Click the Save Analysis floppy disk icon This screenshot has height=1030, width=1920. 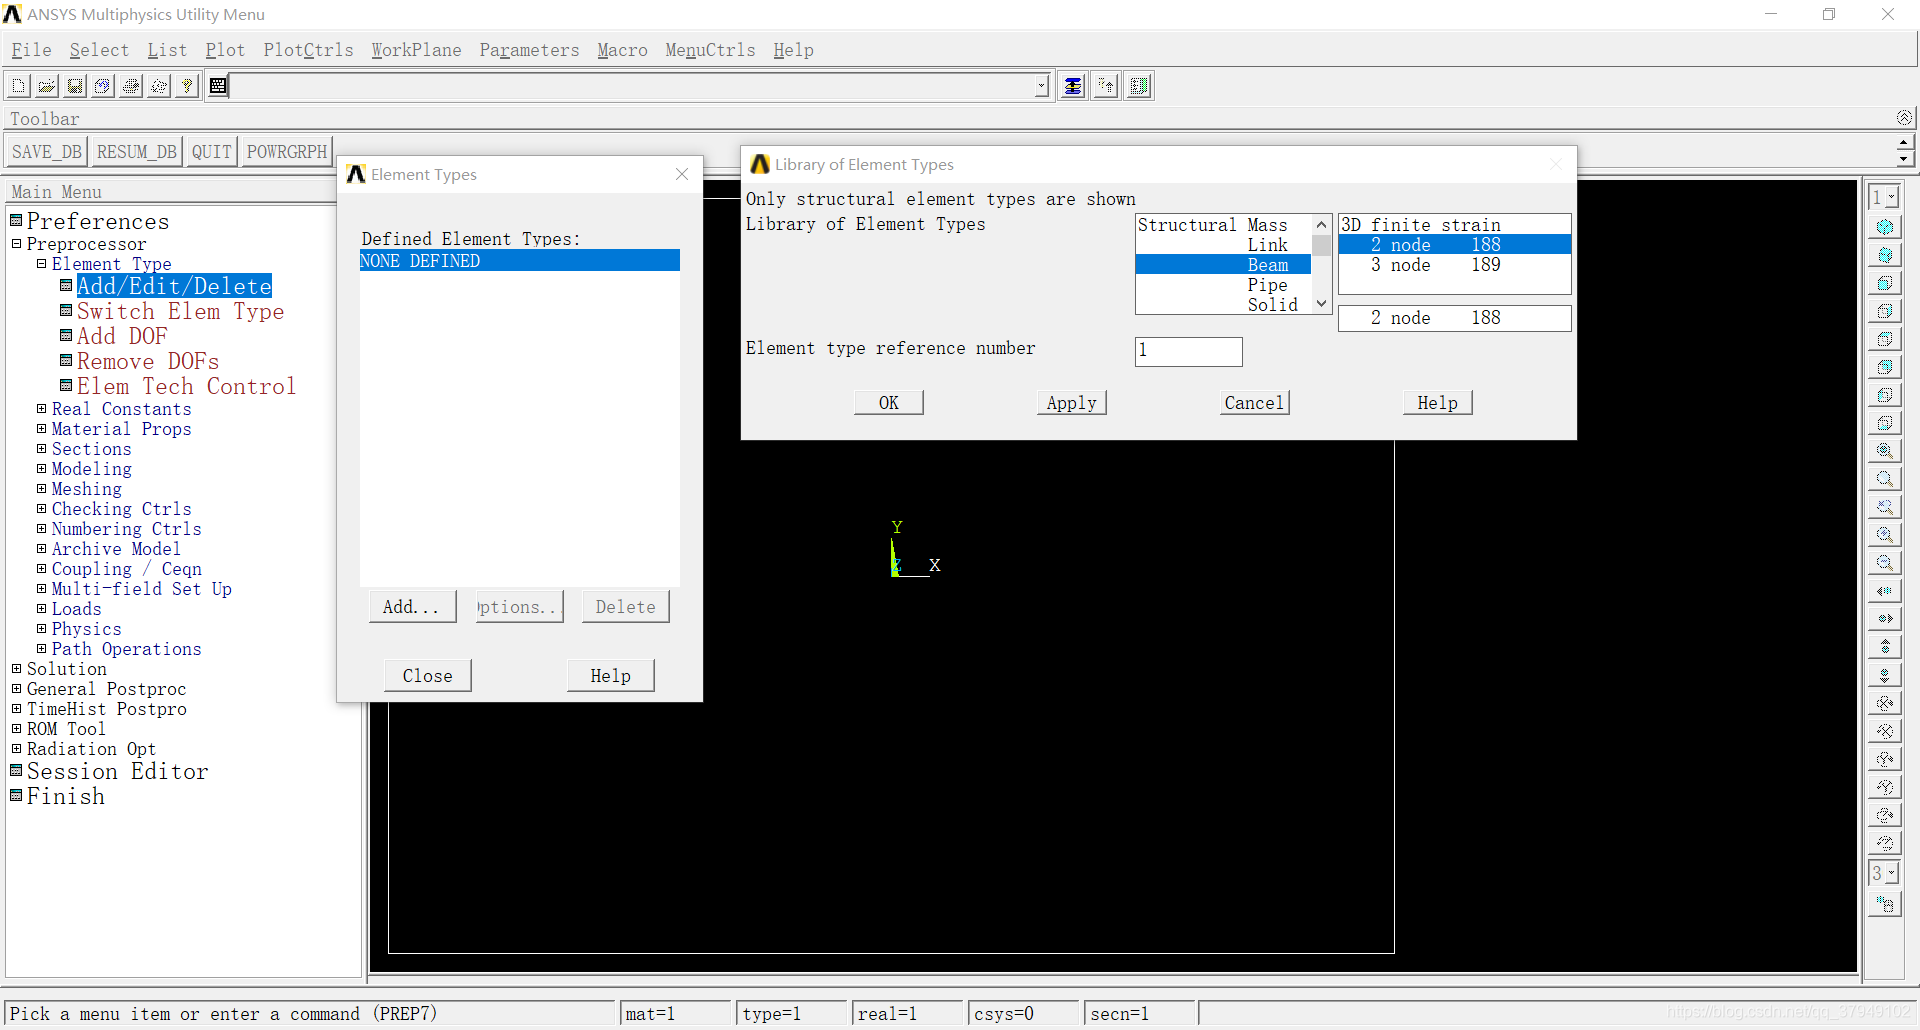pos(75,87)
